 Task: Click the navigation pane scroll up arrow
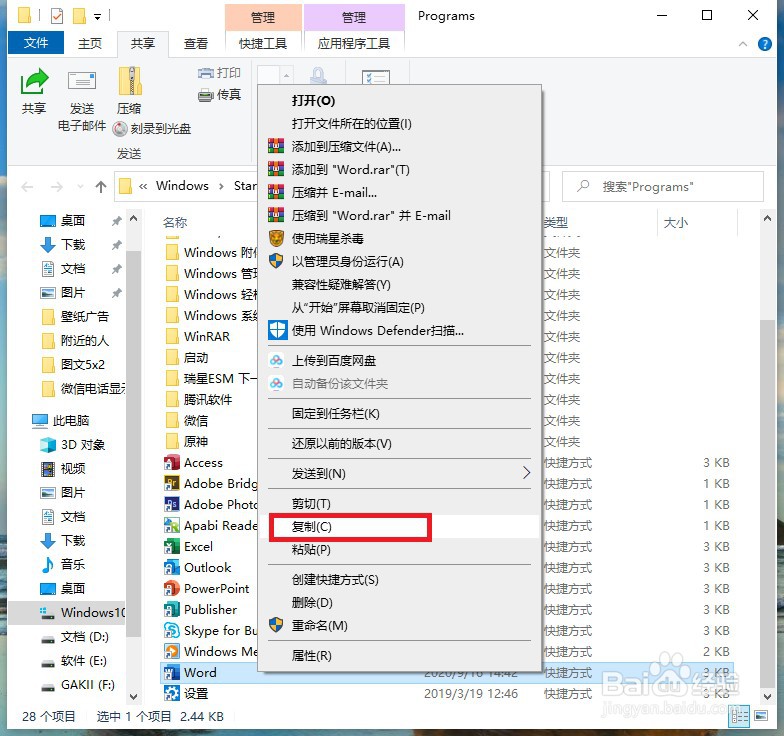click(134, 218)
